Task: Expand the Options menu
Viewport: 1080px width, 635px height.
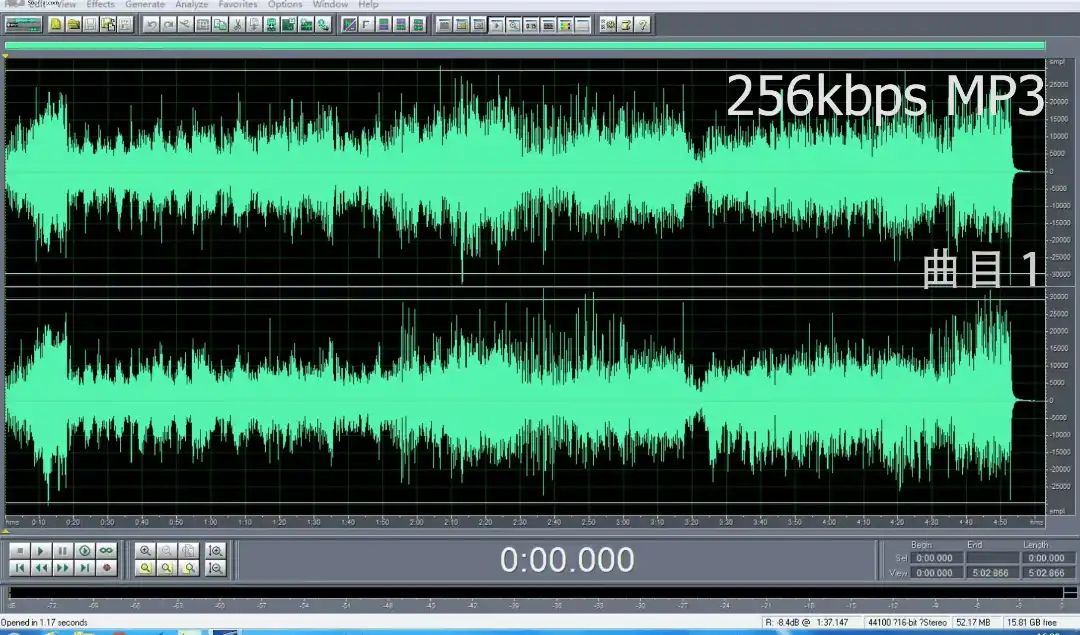Action: click(285, 5)
